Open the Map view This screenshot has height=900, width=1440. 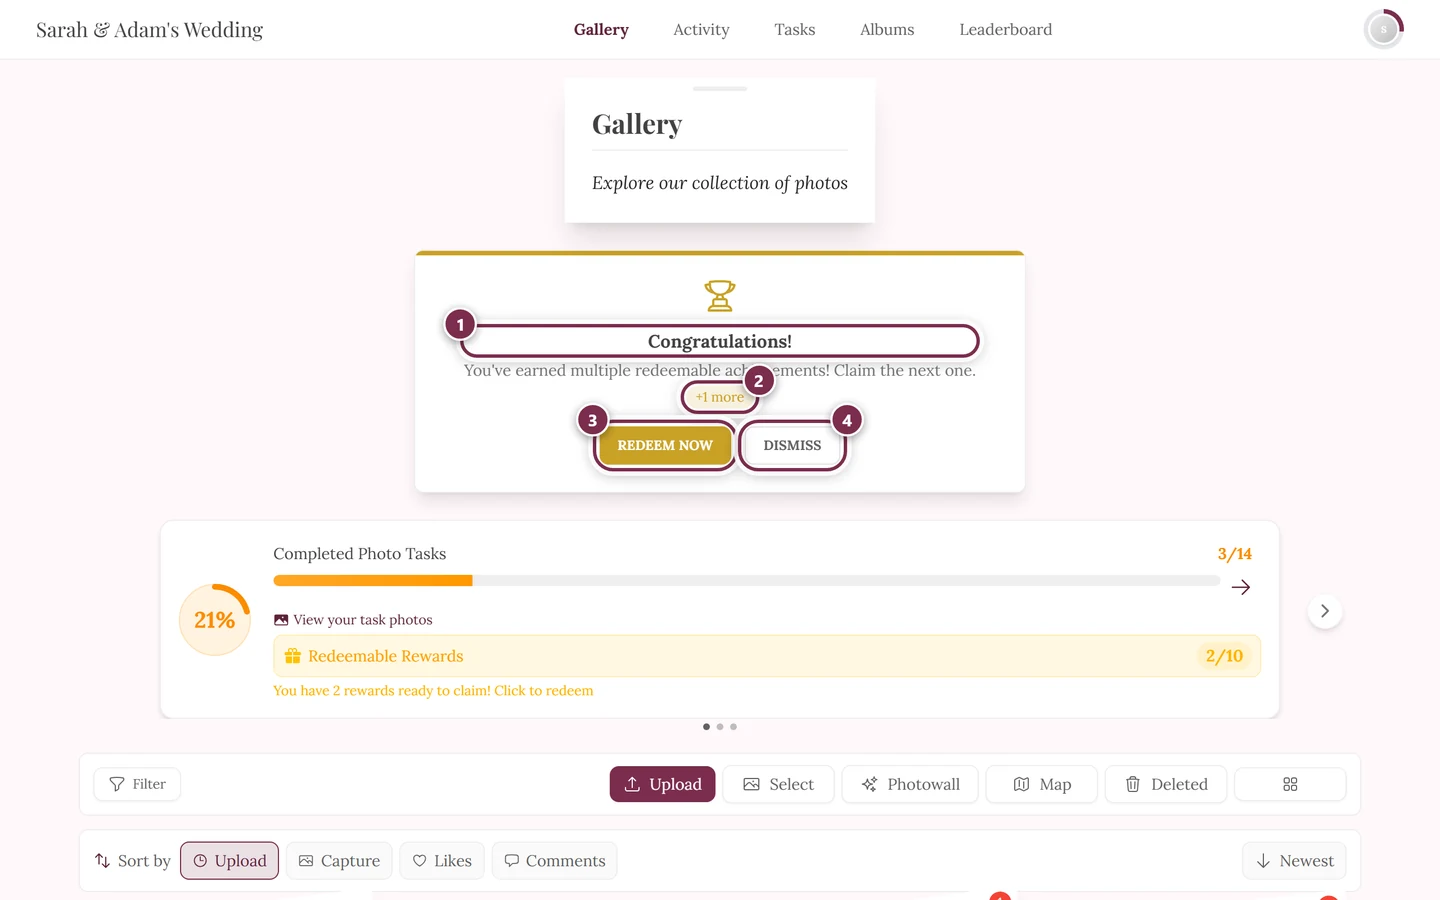[x=1042, y=784]
